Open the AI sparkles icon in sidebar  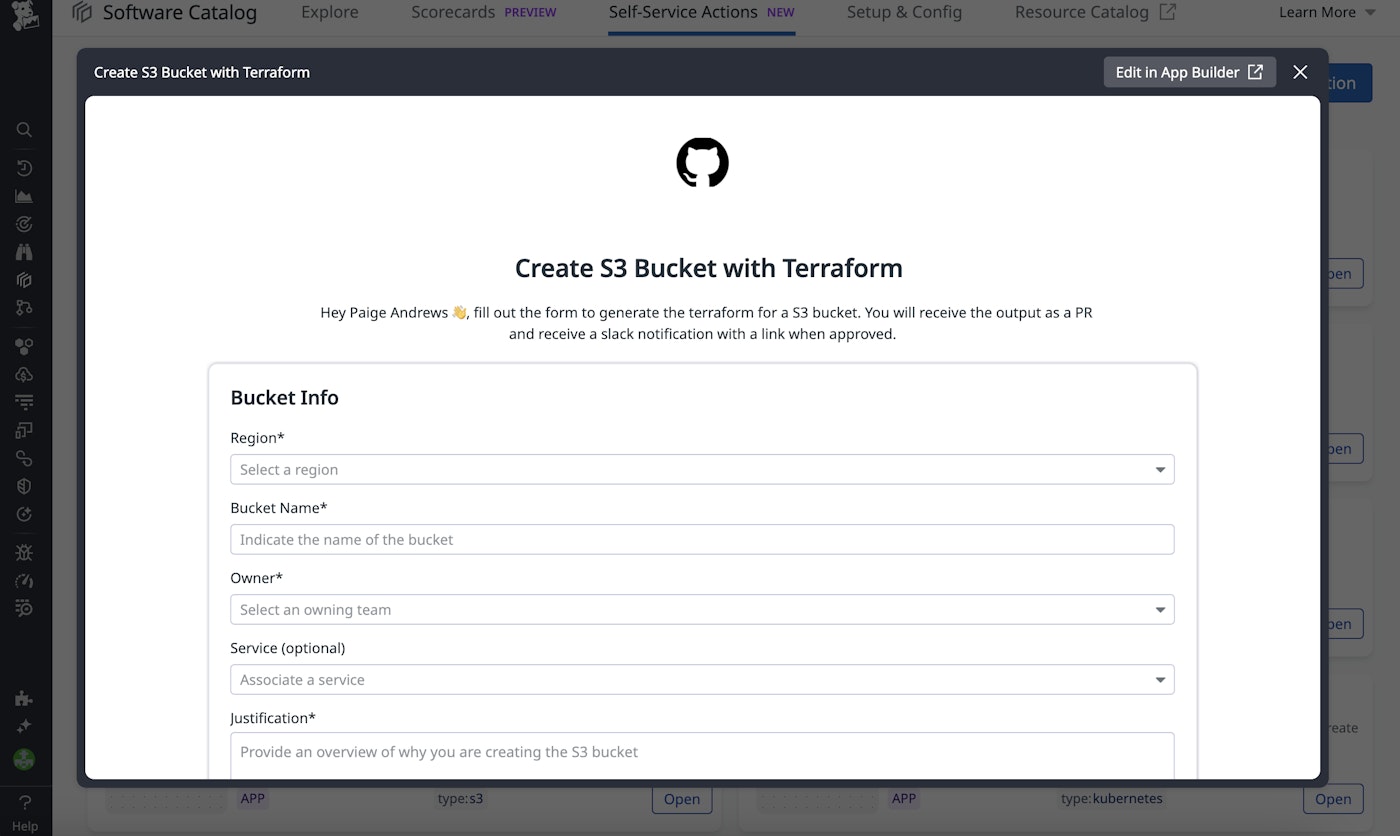(25, 726)
